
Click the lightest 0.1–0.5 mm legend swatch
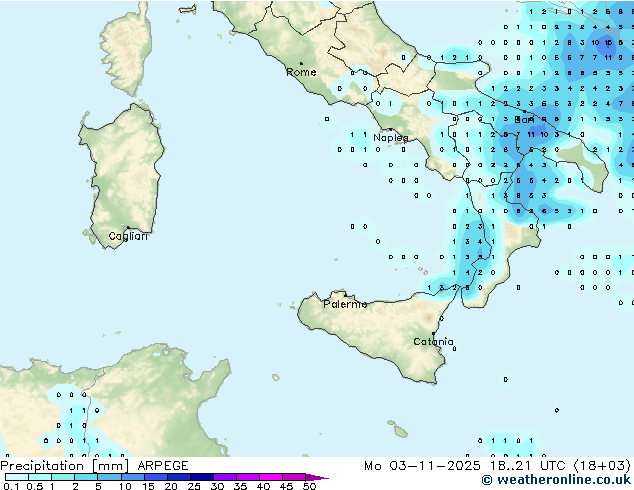(x=17, y=477)
